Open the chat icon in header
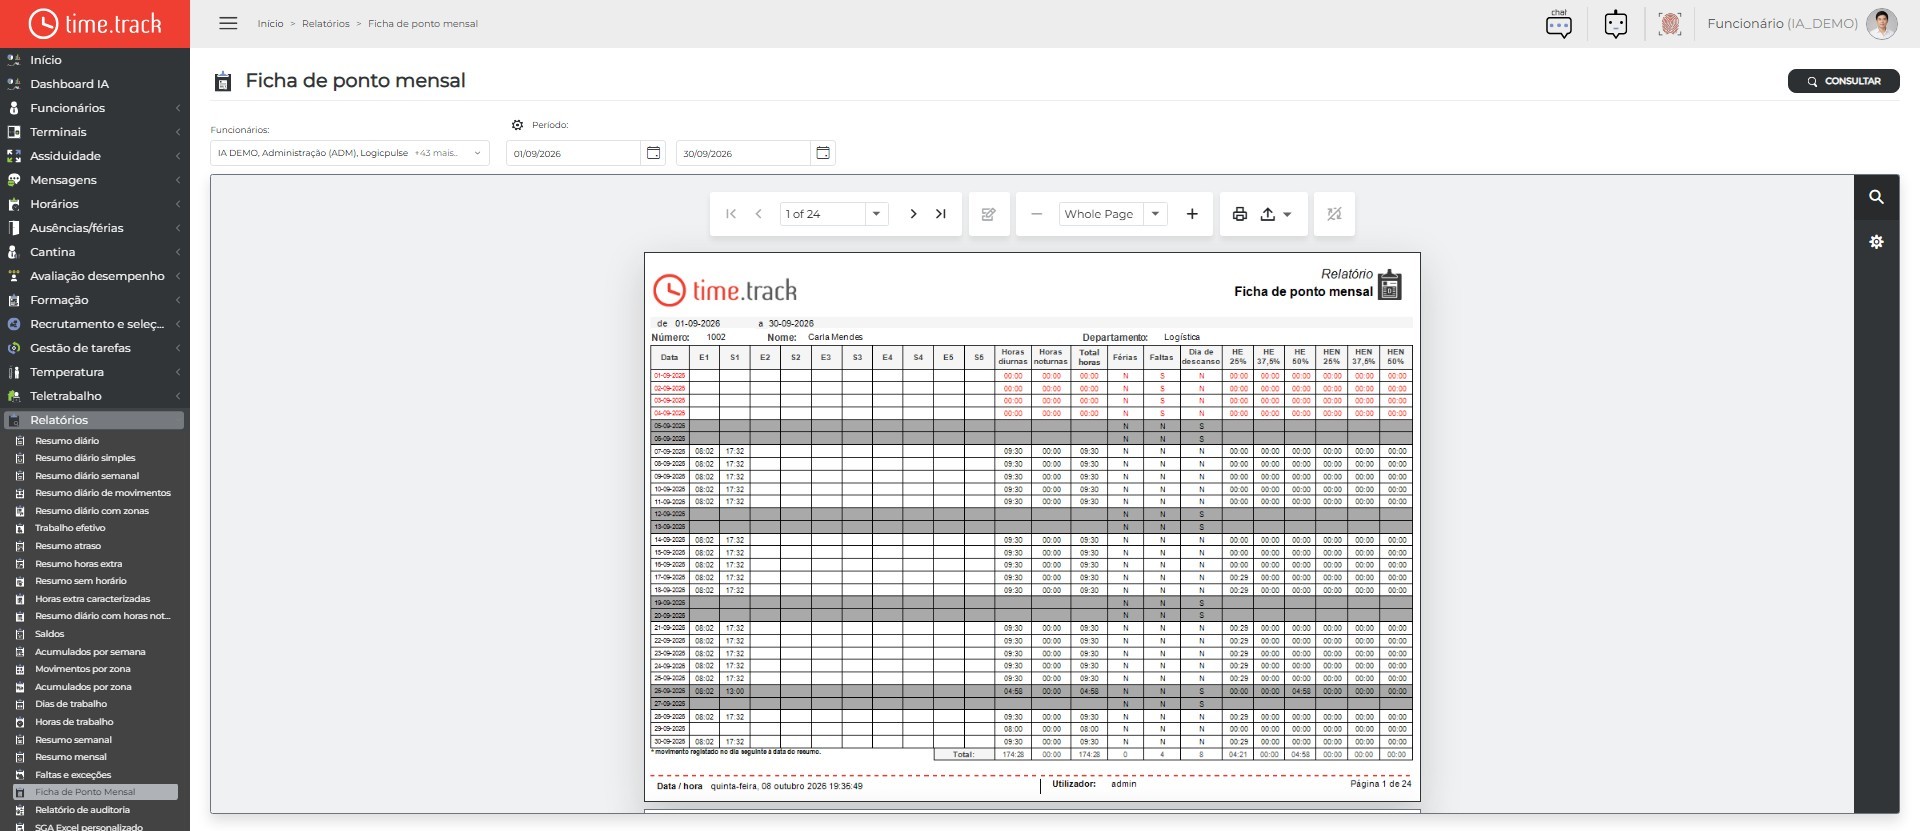This screenshot has width=1920, height=831. 1559,24
